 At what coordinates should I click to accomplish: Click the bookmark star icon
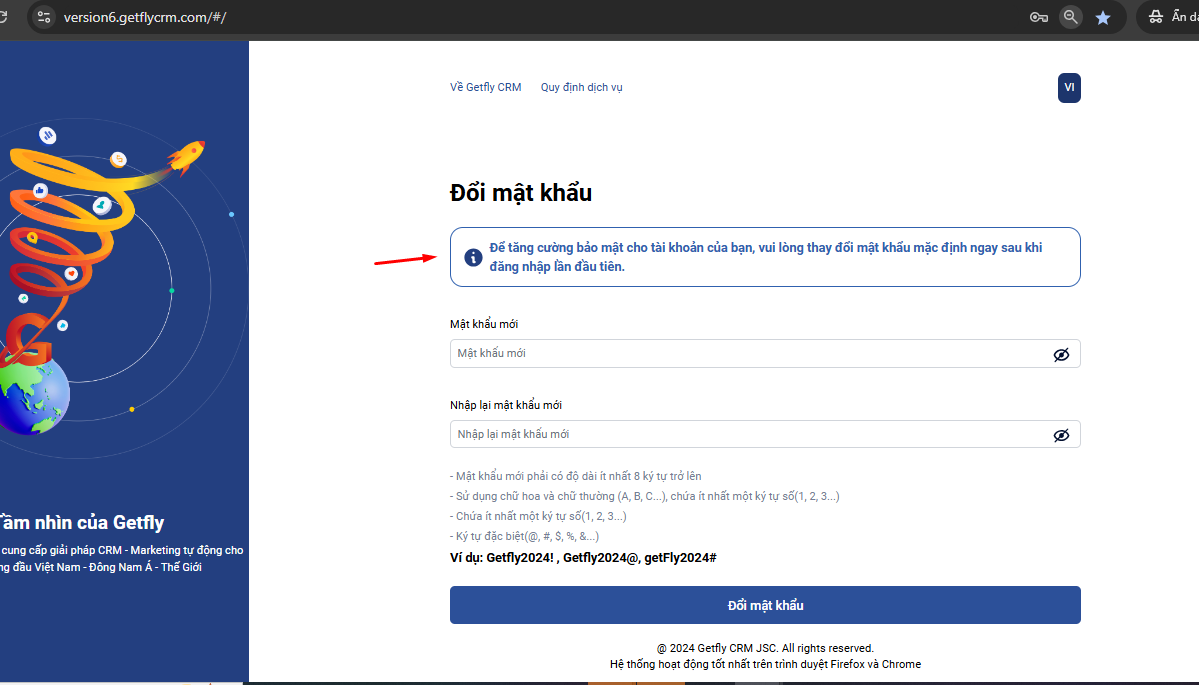pyautogui.click(x=1103, y=17)
